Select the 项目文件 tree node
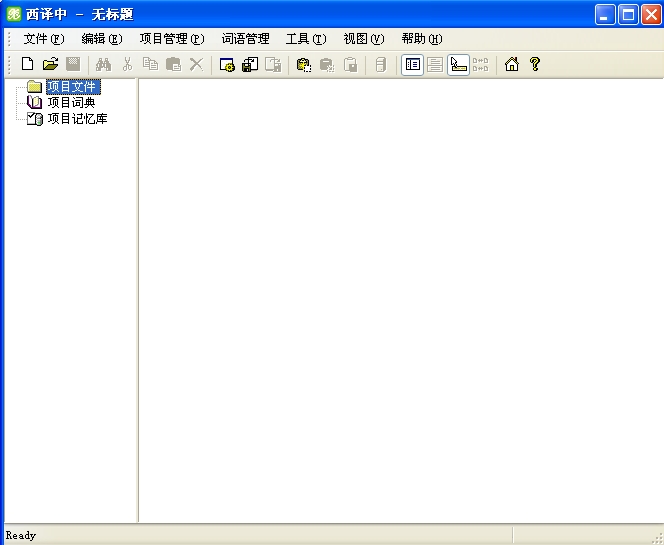 (x=73, y=87)
